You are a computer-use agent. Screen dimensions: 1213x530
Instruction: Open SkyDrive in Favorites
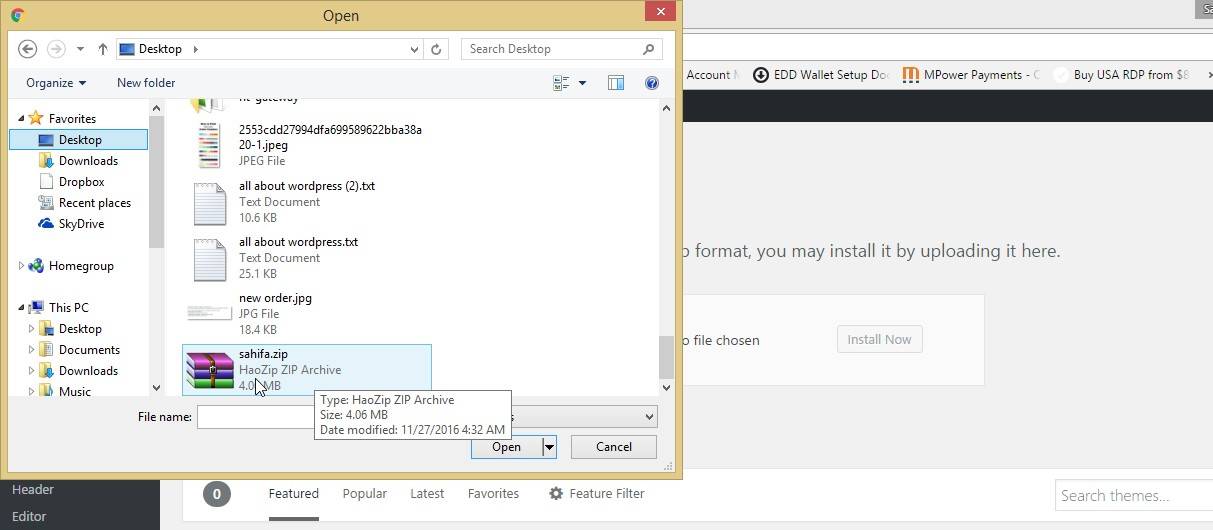click(81, 224)
